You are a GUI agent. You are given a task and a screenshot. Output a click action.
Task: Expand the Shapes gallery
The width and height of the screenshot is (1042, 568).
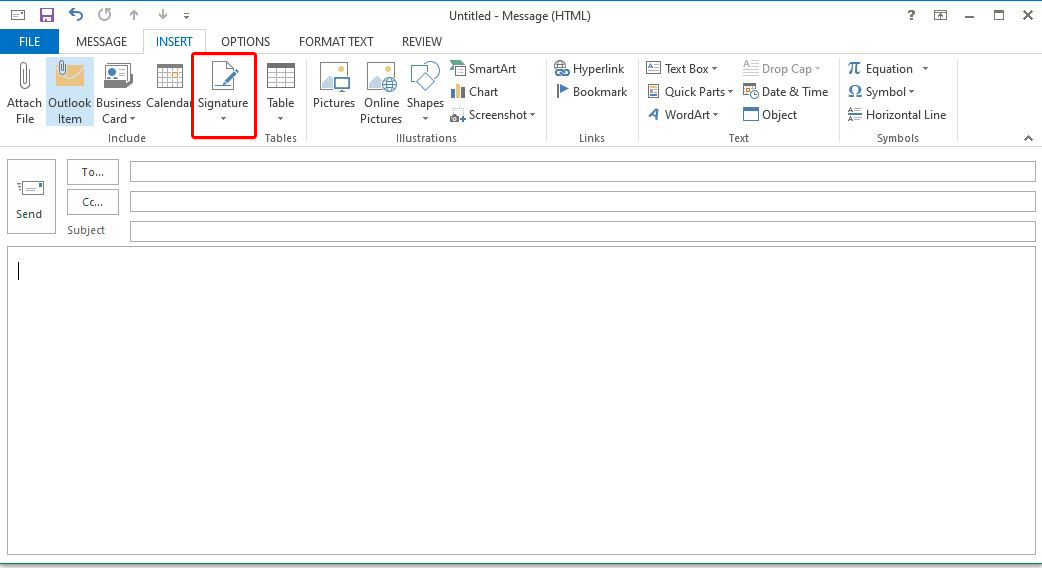tap(425, 92)
